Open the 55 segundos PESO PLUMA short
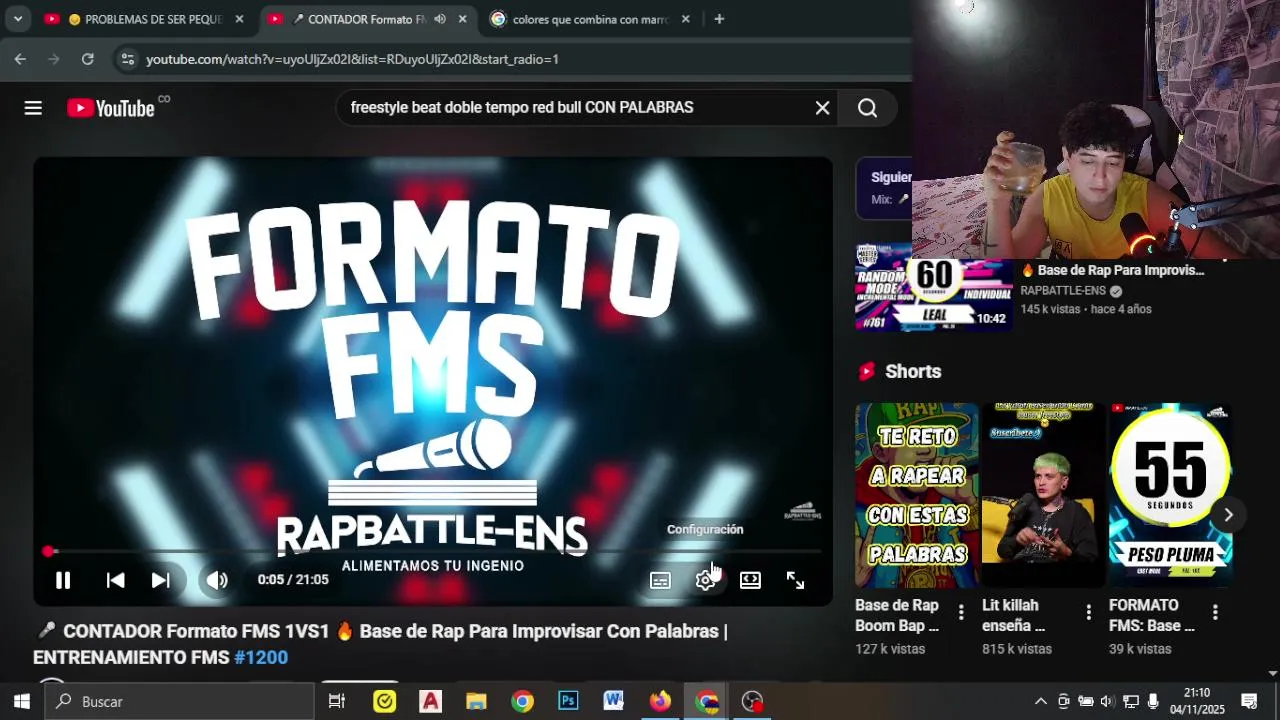The width and height of the screenshot is (1280, 720). (1170, 495)
